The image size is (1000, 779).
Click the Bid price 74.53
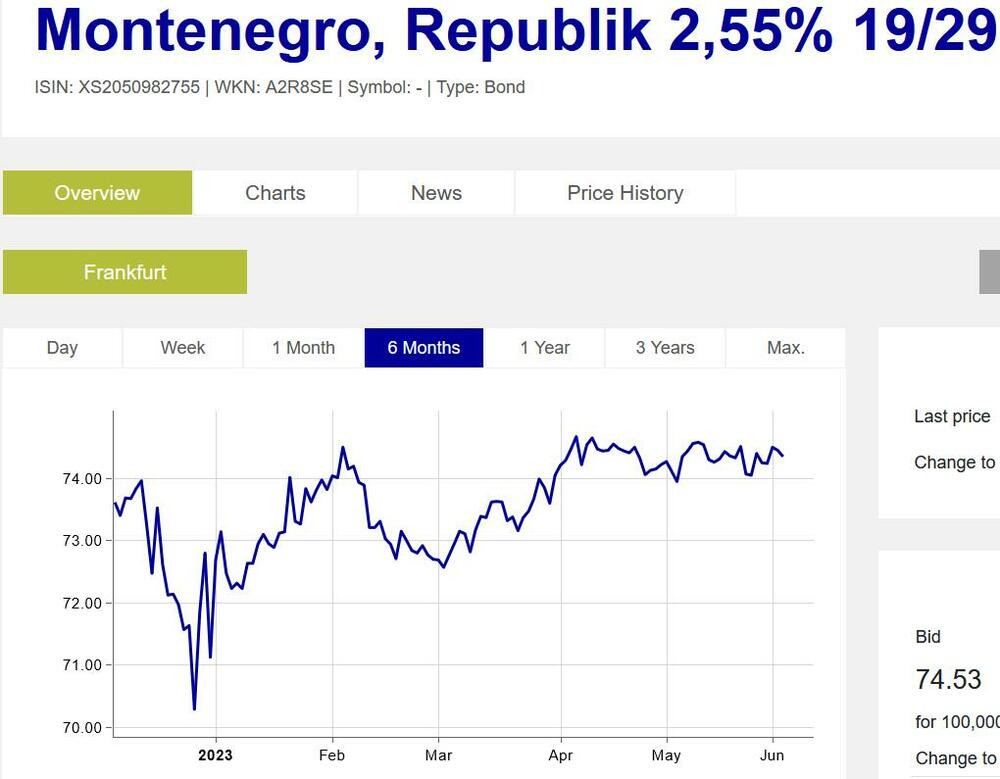[948, 680]
